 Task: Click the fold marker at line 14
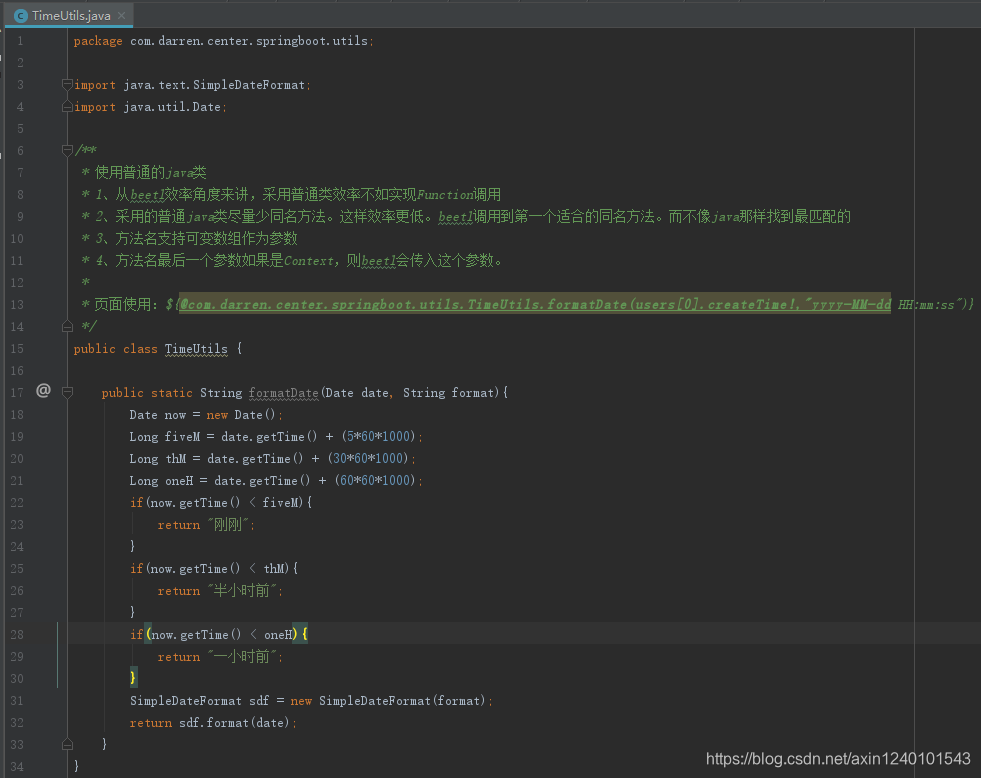[67, 326]
